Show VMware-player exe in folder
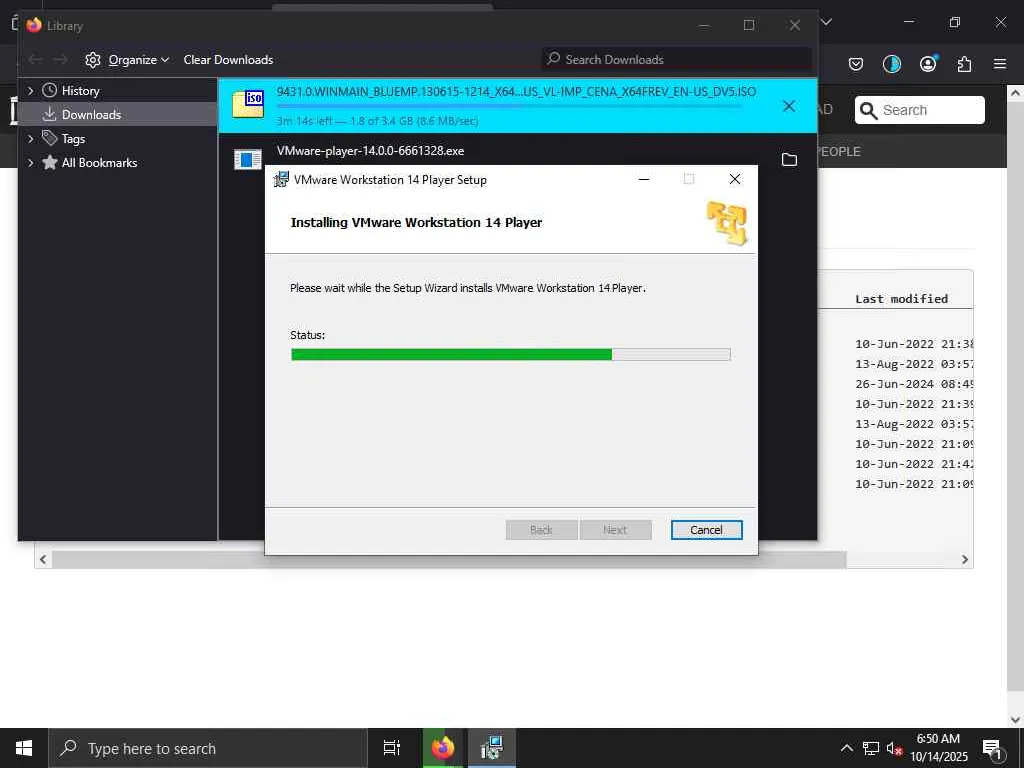Screen dimensions: 1024x768 point(789,159)
